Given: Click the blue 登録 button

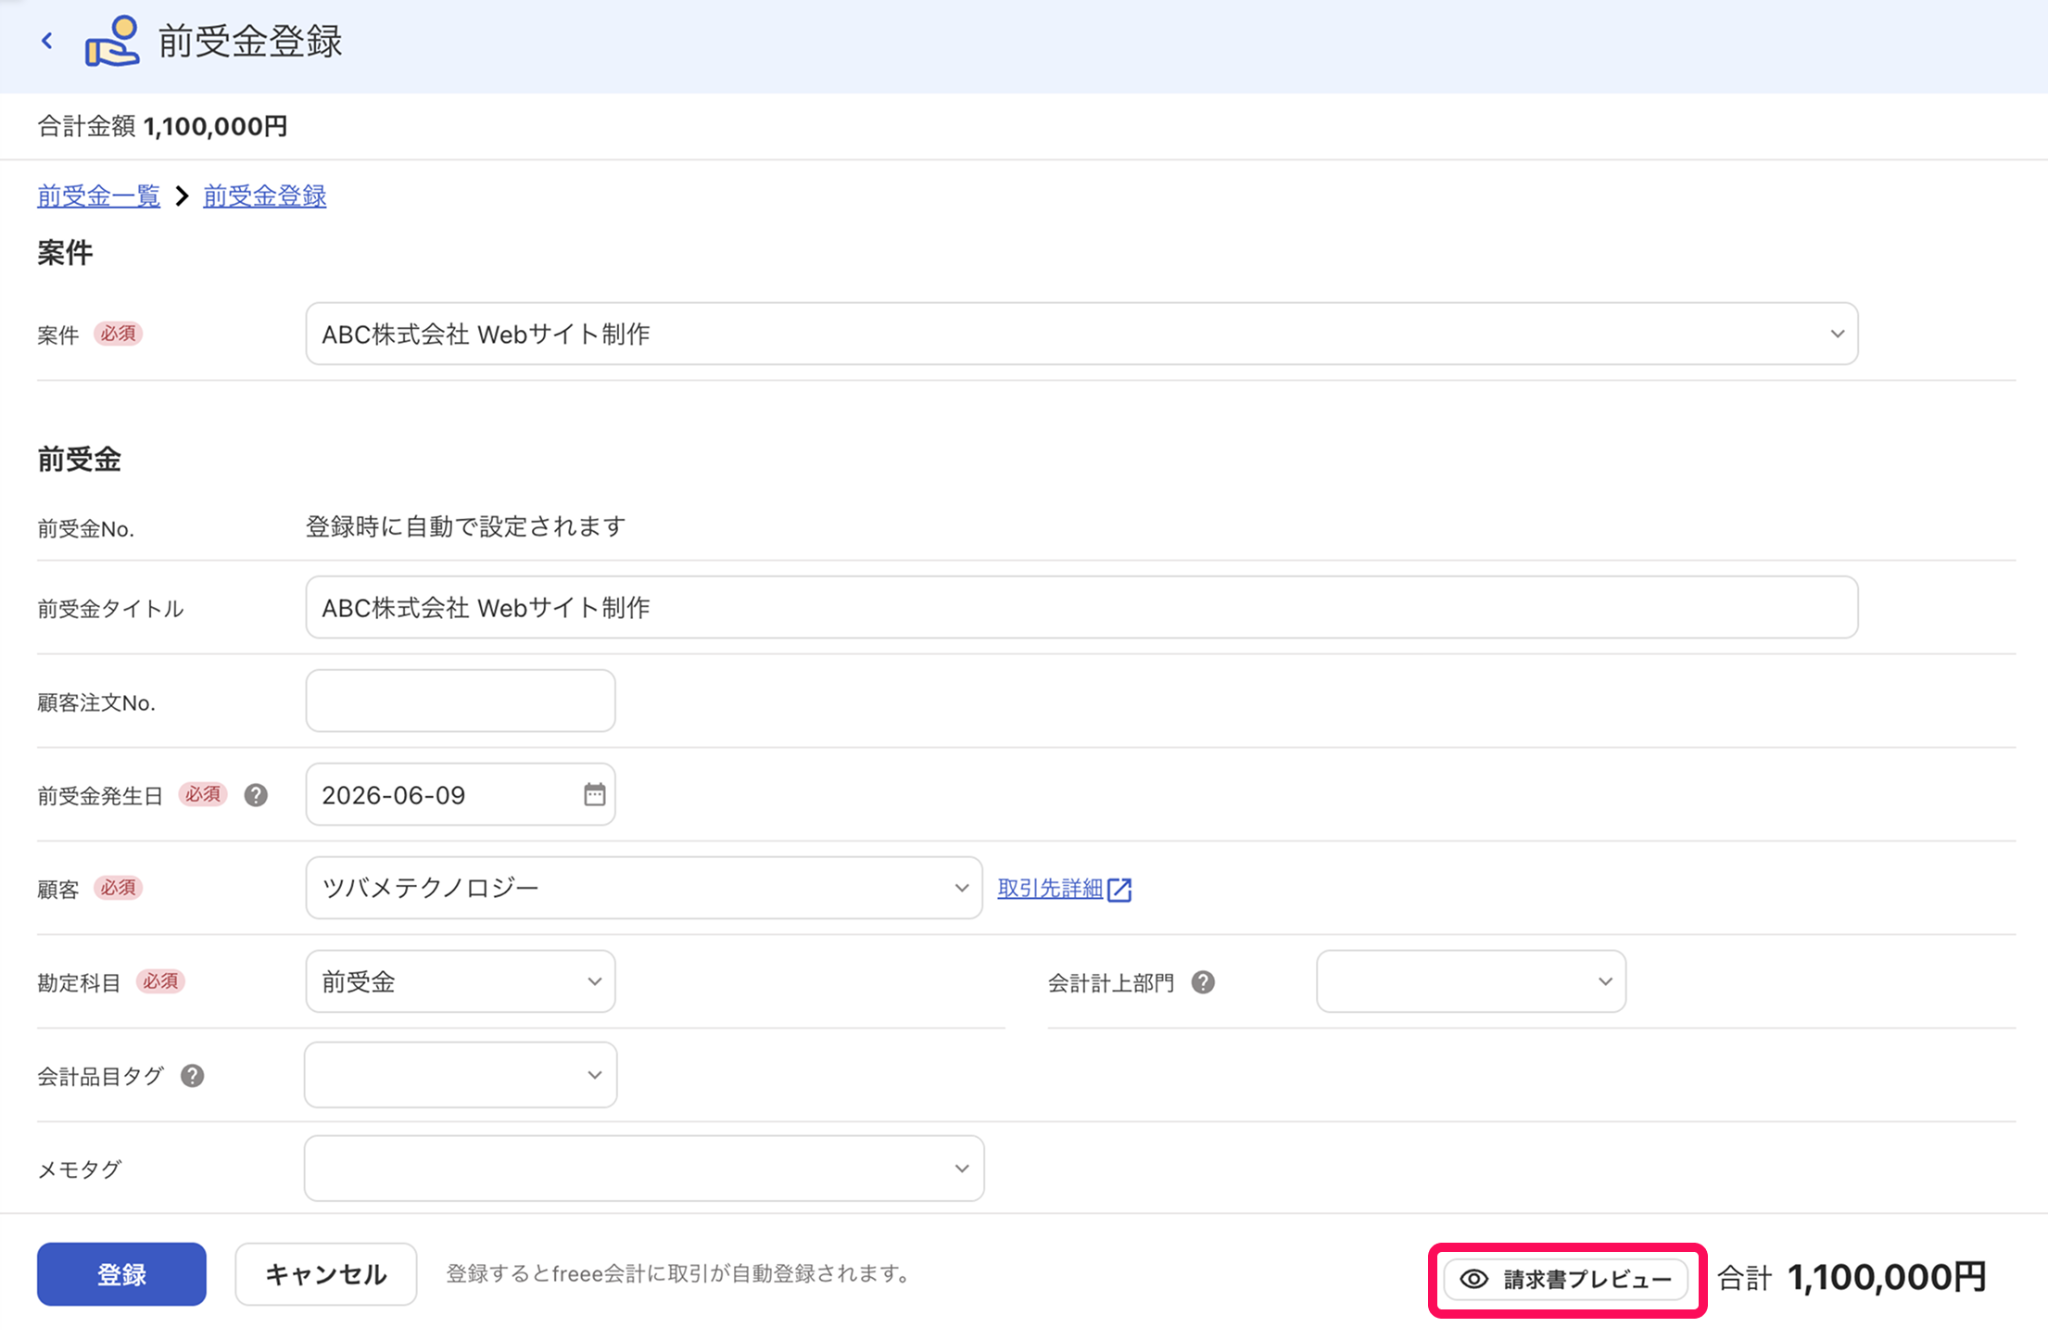Looking at the screenshot, I should (x=122, y=1274).
